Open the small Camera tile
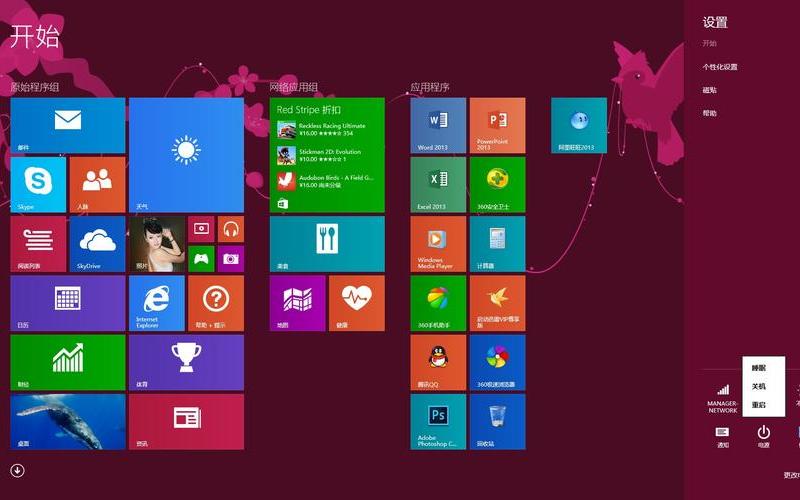Viewport: 800px width, 500px height. pyautogui.click(x=231, y=259)
